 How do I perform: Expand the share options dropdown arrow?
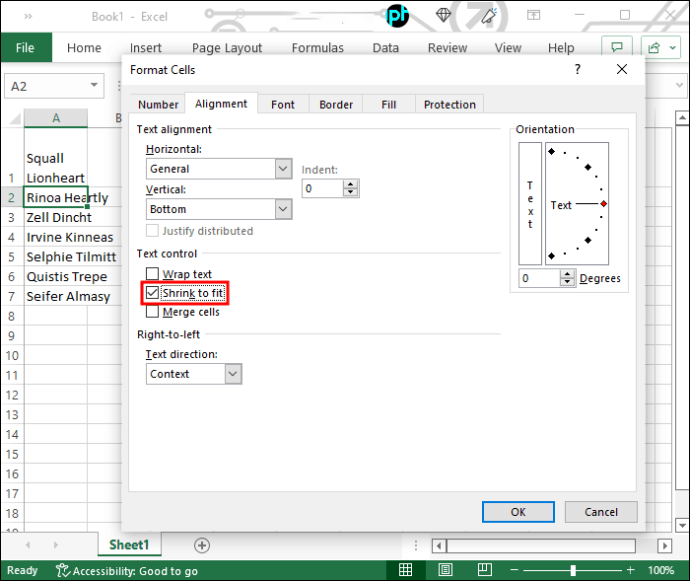pyautogui.click(x=672, y=47)
